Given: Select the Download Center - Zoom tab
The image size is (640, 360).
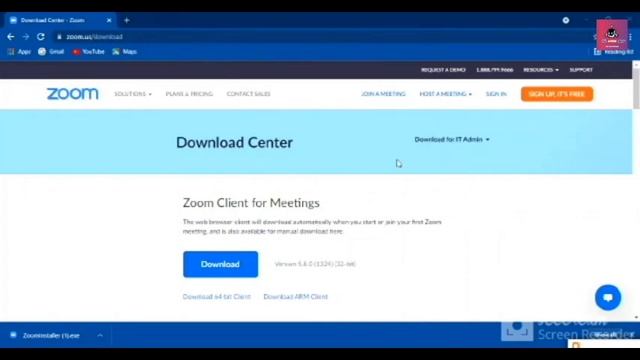Looking at the screenshot, I should coord(60,20).
